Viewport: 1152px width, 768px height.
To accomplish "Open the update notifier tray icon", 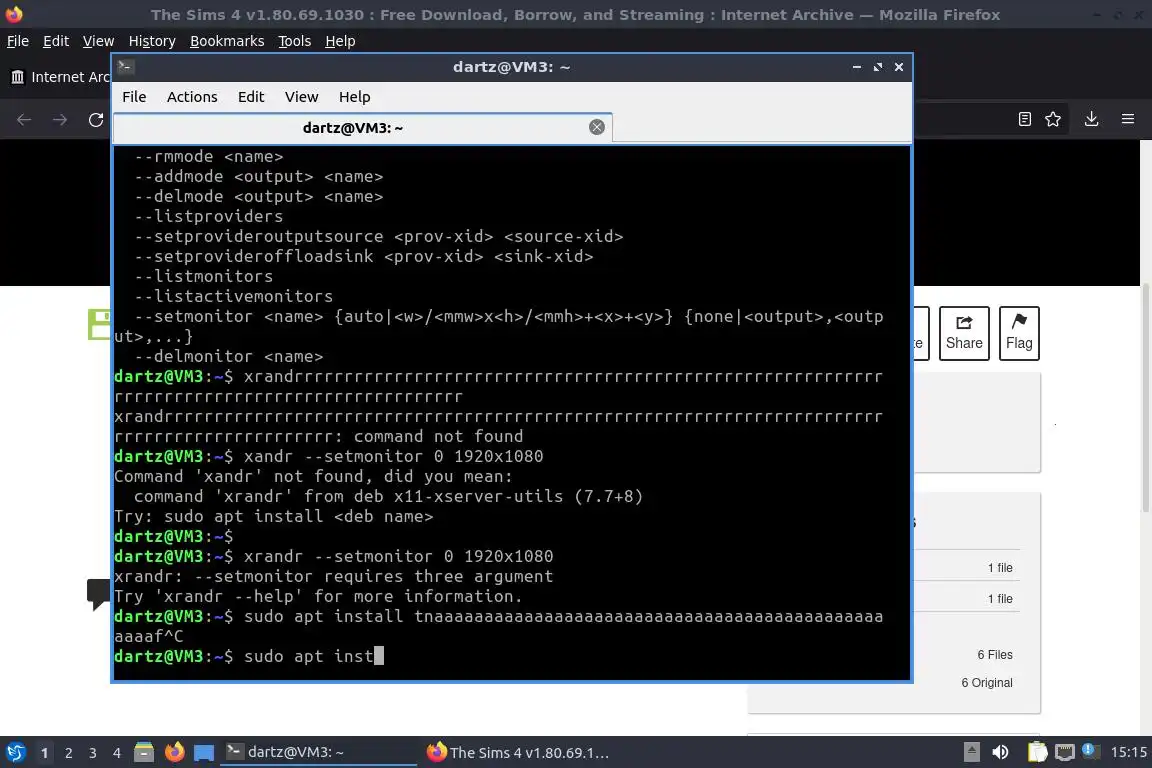I will click(x=1091, y=751).
